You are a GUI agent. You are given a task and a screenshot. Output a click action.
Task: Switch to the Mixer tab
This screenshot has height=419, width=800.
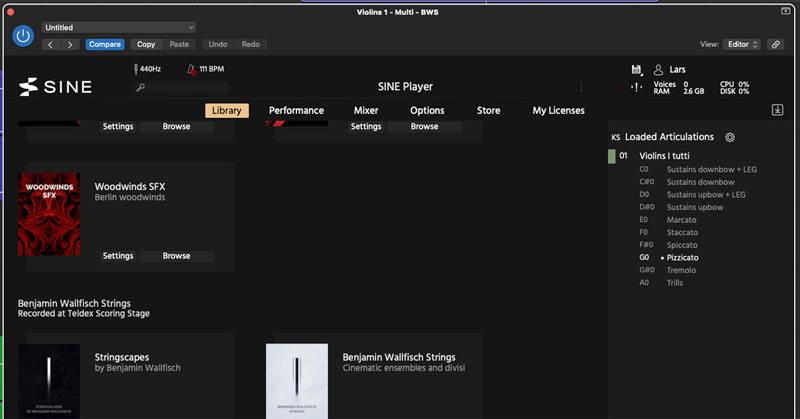[x=366, y=110]
